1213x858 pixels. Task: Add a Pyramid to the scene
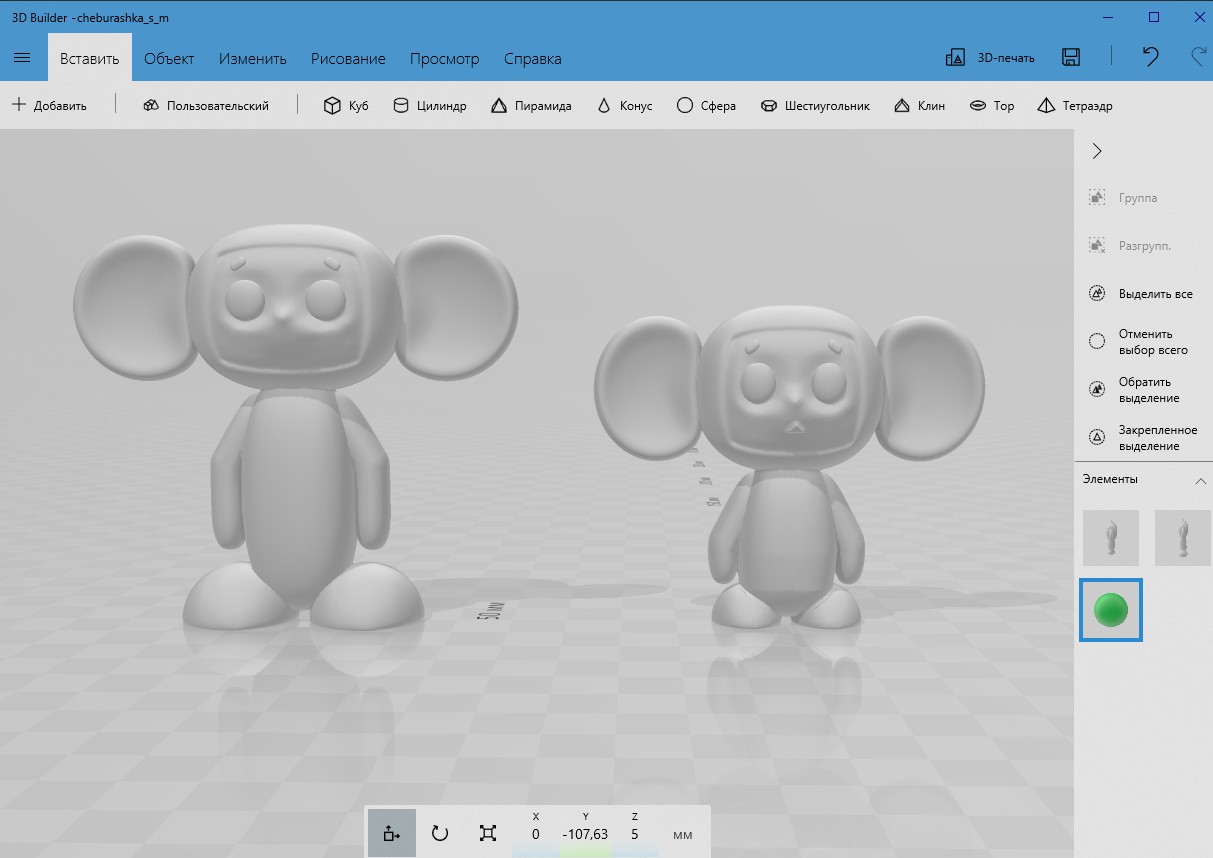[531, 106]
